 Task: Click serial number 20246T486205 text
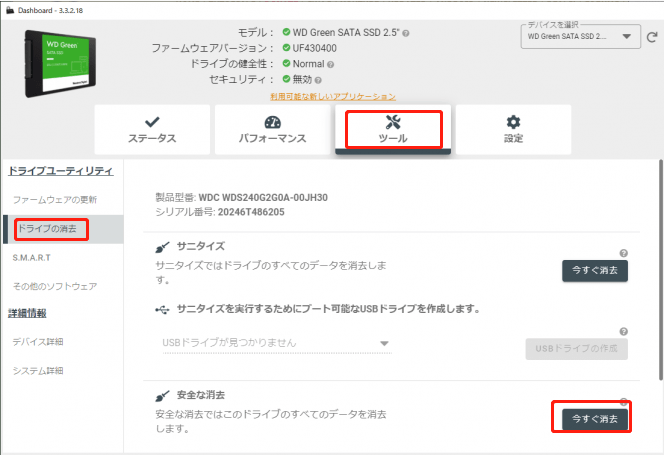pos(251,212)
